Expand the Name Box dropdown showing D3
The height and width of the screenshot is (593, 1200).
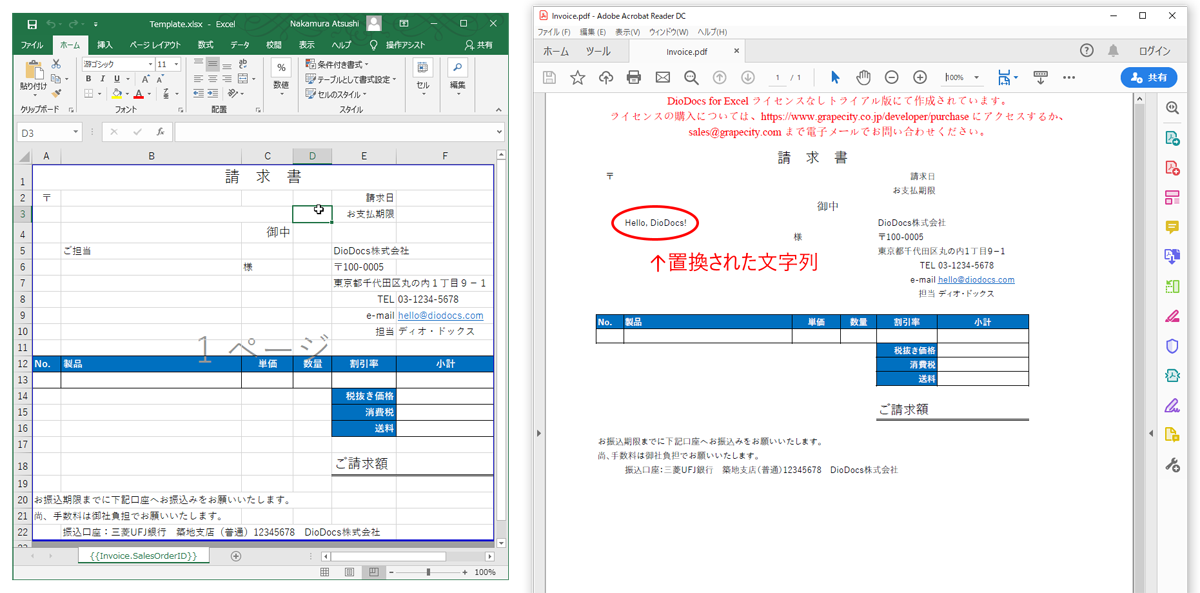coord(76,132)
